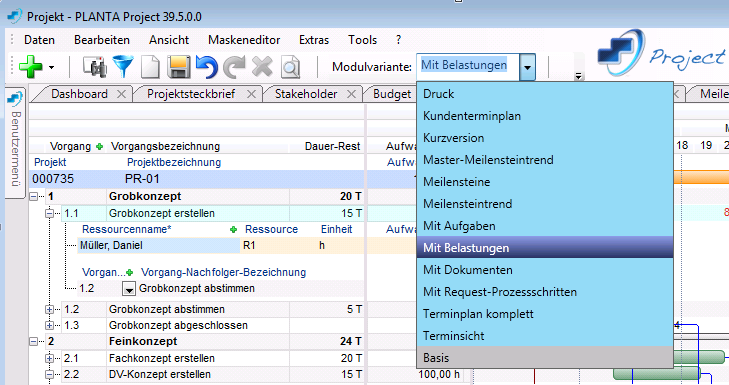Select Mit Aufgaben variant
This screenshot has height=385, width=729.
[545, 226]
